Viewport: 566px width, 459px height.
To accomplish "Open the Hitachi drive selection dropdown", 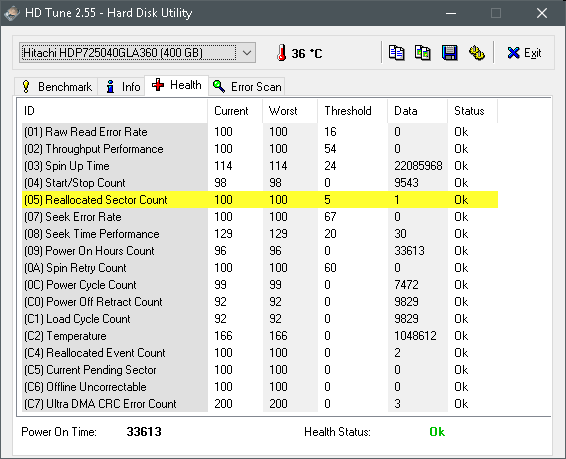I will tap(138, 53).
